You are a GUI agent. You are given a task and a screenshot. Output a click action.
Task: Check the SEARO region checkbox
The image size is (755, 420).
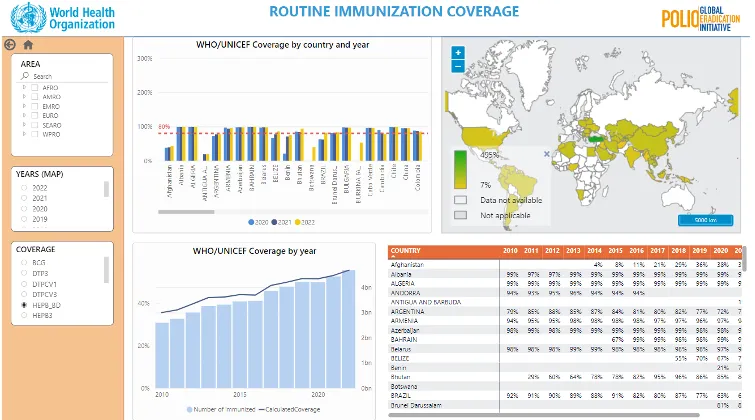35,125
